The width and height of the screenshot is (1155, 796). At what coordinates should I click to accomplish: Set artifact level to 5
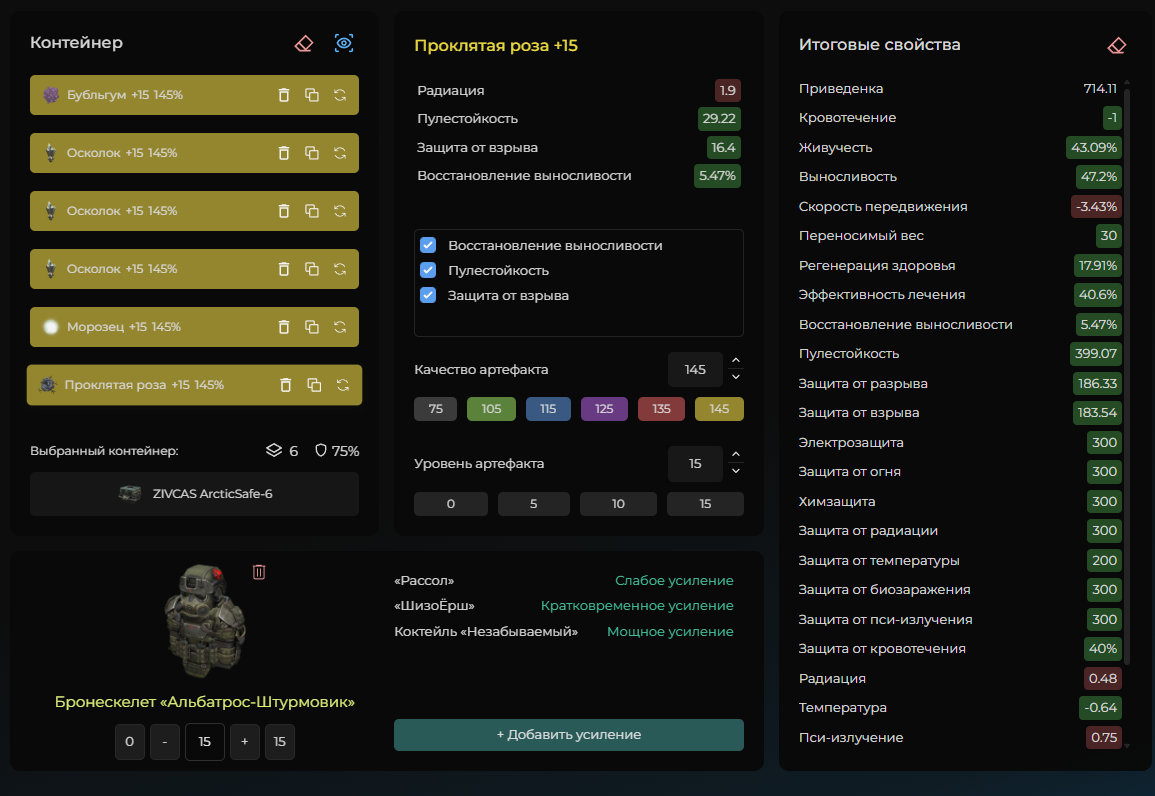[x=533, y=504]
